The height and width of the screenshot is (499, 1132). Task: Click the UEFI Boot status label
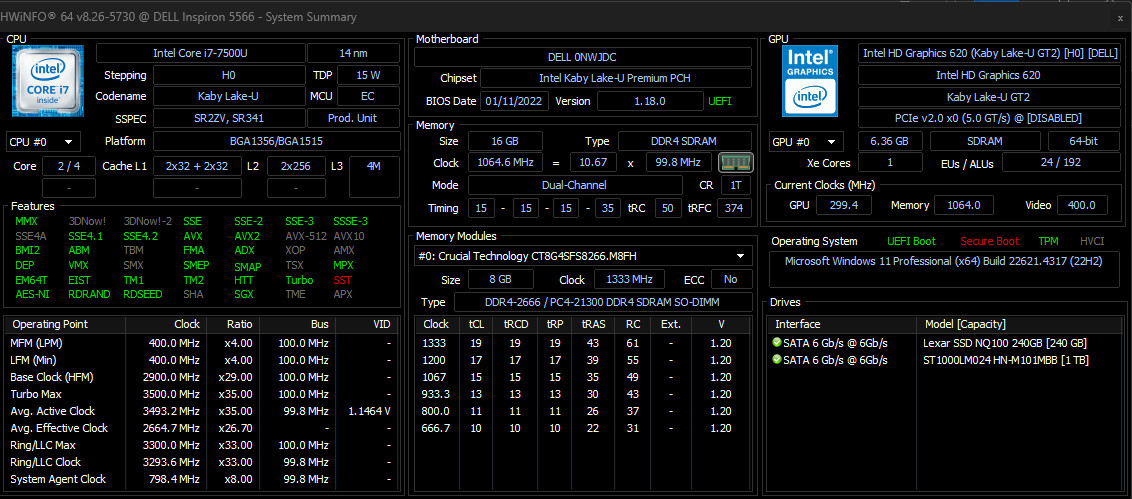(912, 241)
